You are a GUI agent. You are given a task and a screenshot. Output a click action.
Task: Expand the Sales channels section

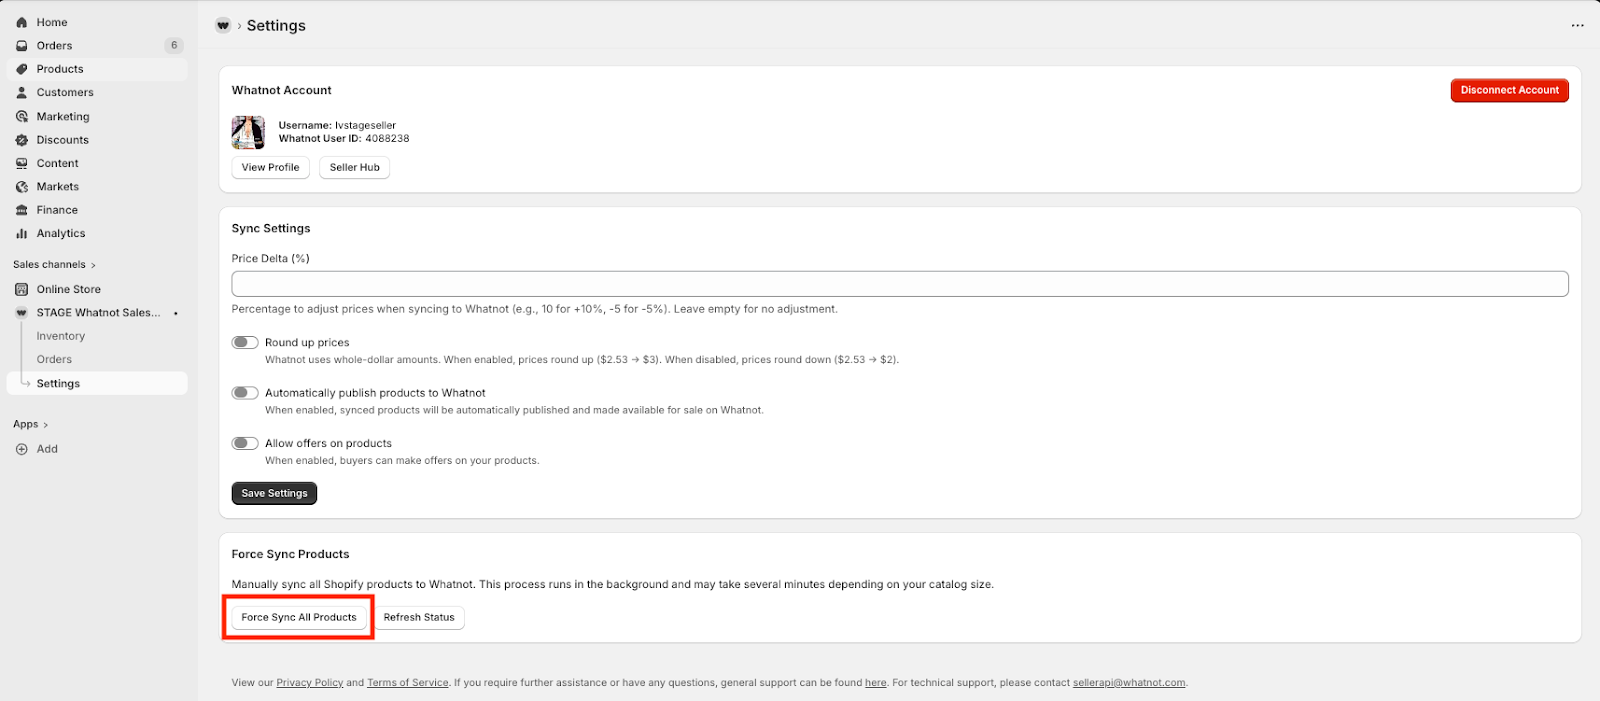(93, 265)
